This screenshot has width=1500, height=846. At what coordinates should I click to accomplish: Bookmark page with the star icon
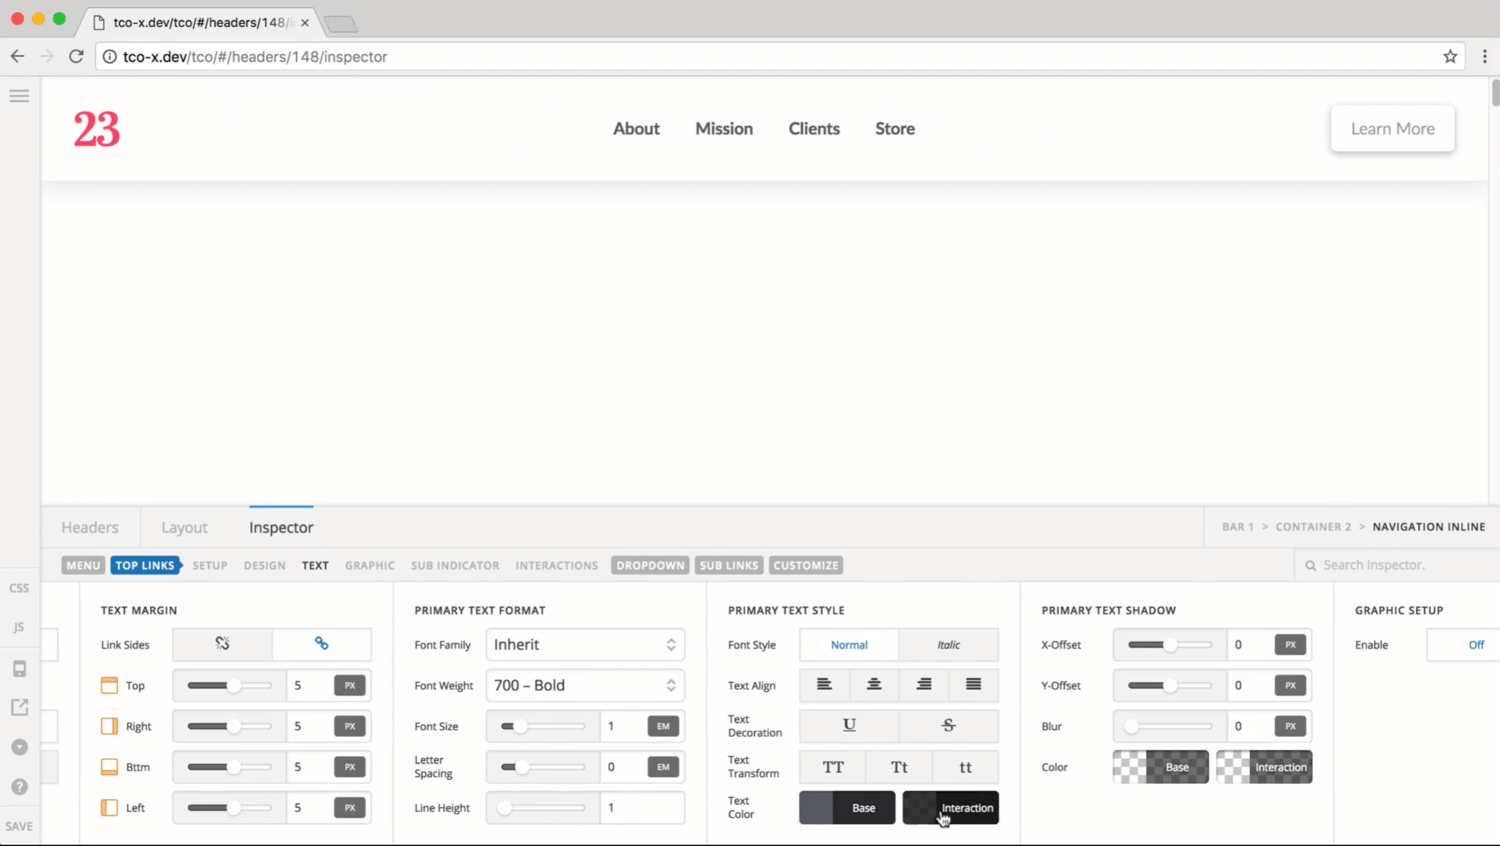pos(1450,57)
